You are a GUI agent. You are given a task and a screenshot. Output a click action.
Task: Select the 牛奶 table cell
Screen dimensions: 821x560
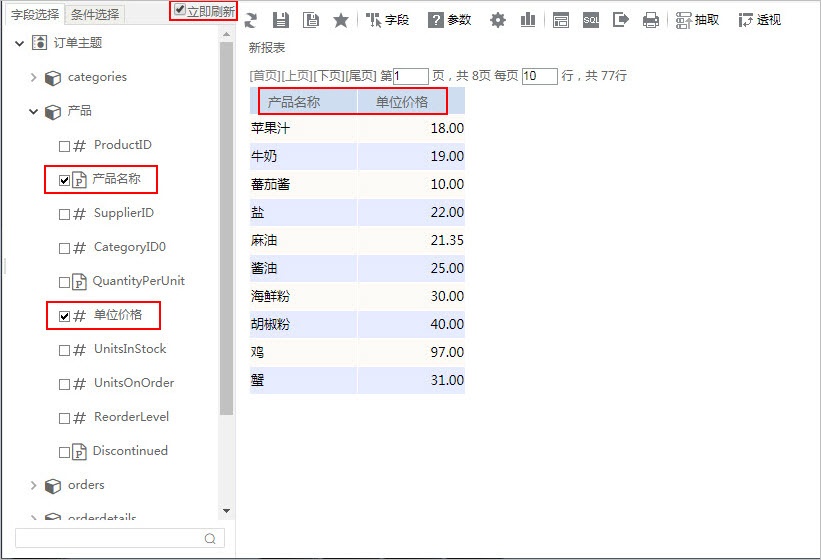[x=303, y=156]
